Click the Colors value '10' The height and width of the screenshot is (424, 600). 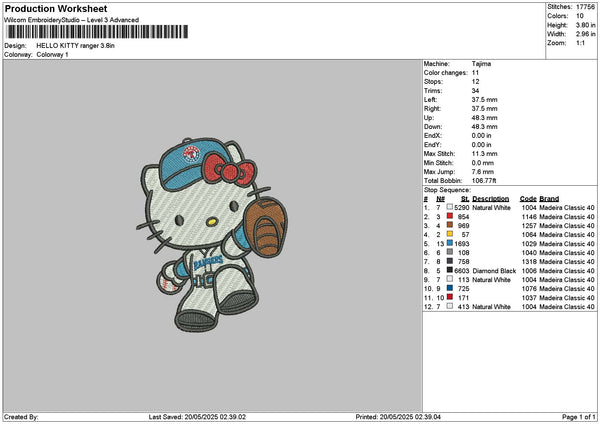[580, 16]
